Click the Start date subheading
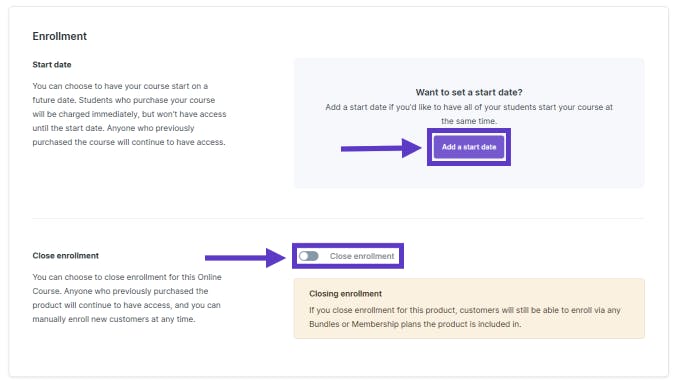Viewport: 678px width, 385px height. point(52,64)
